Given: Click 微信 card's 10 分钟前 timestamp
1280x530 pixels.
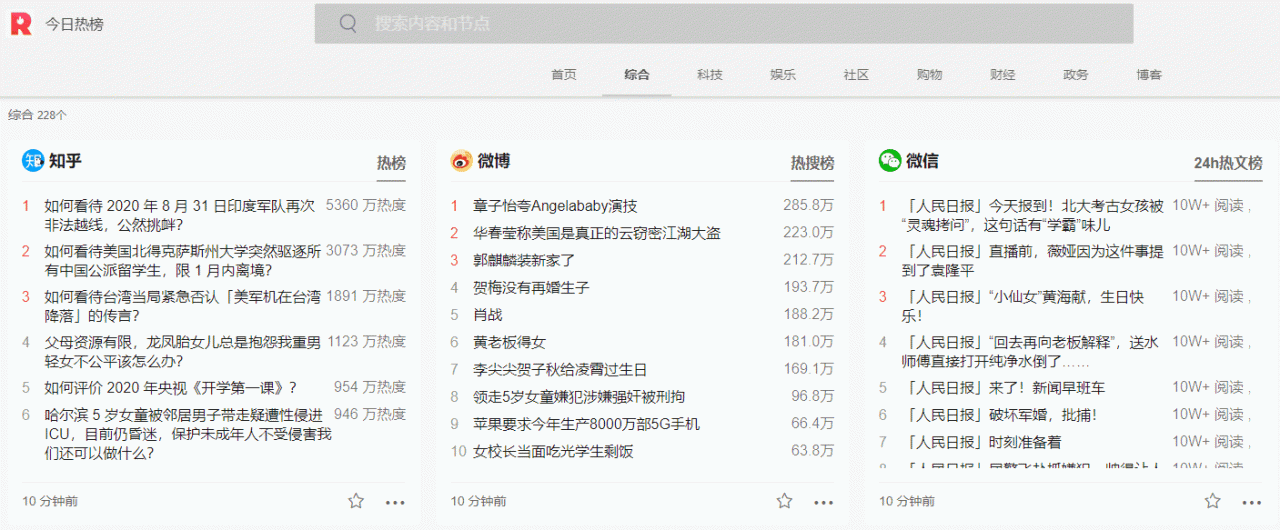Looking at the screenshot, I should tap(907, 501).
